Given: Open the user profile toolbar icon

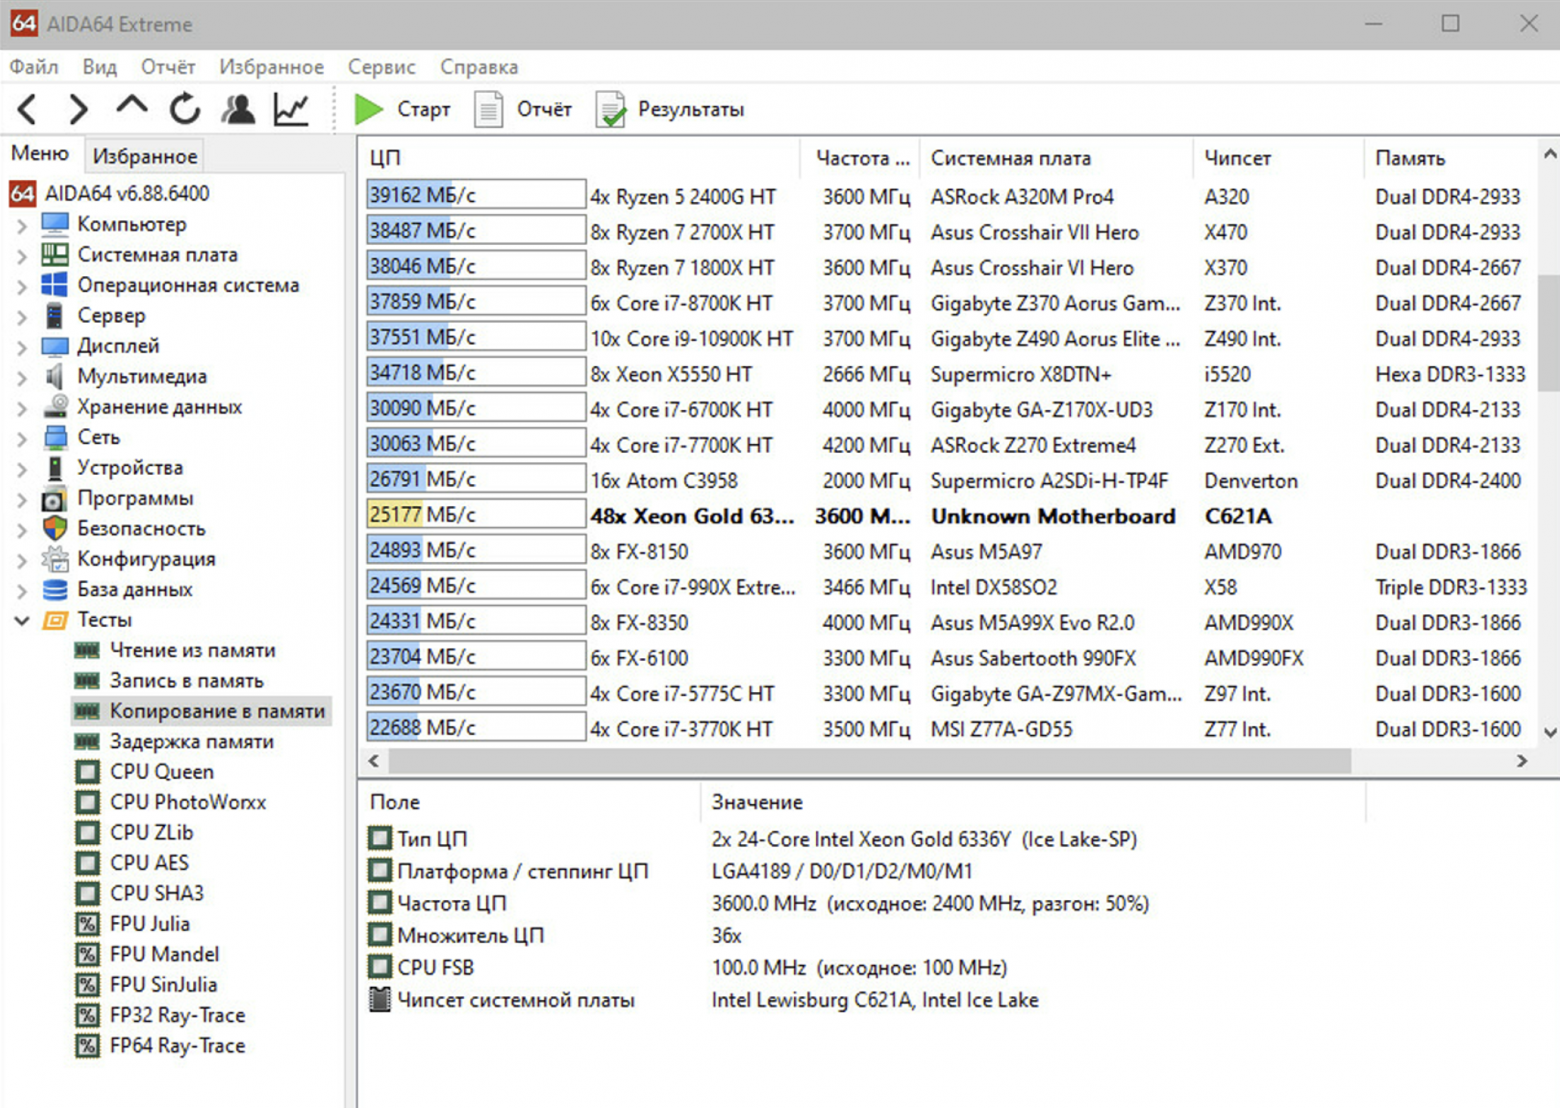Looking at the screenshot, I should click(238, 108).
